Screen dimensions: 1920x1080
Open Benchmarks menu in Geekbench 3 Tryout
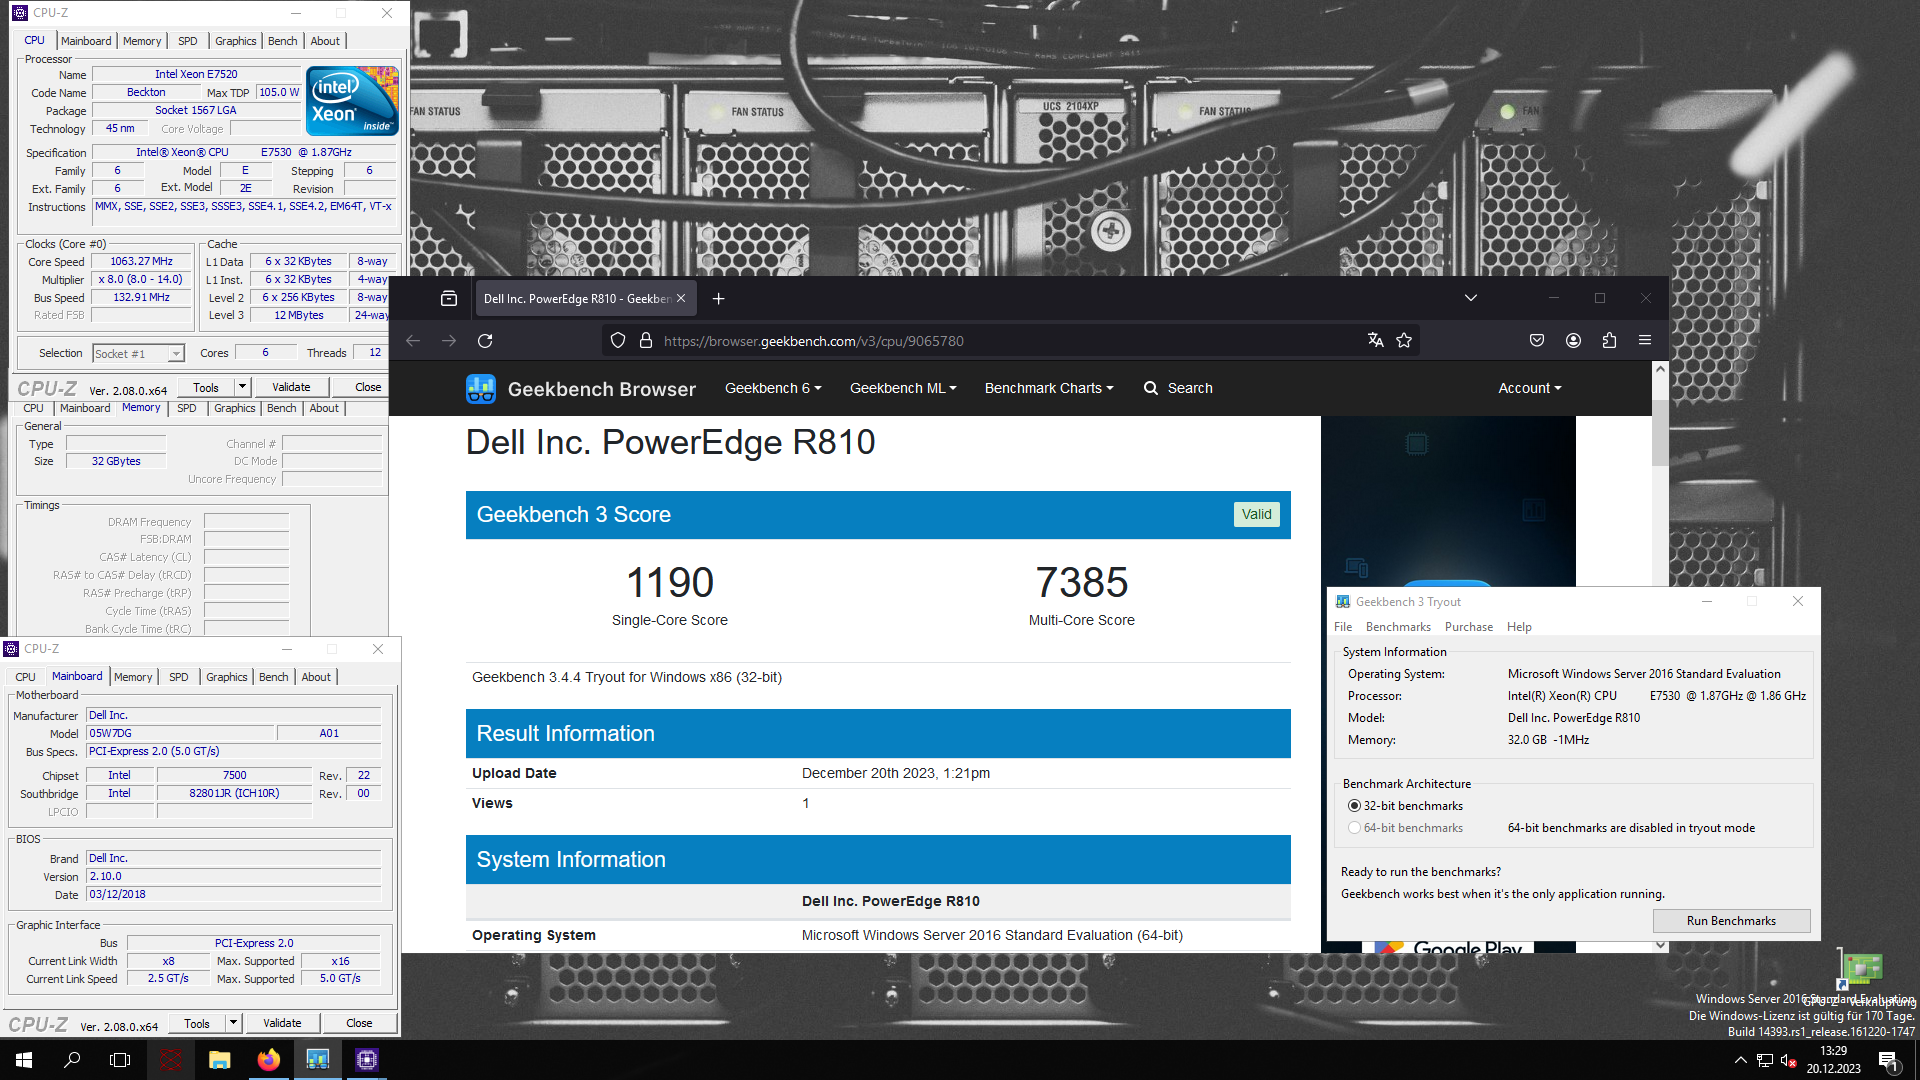click(1398, 627)
